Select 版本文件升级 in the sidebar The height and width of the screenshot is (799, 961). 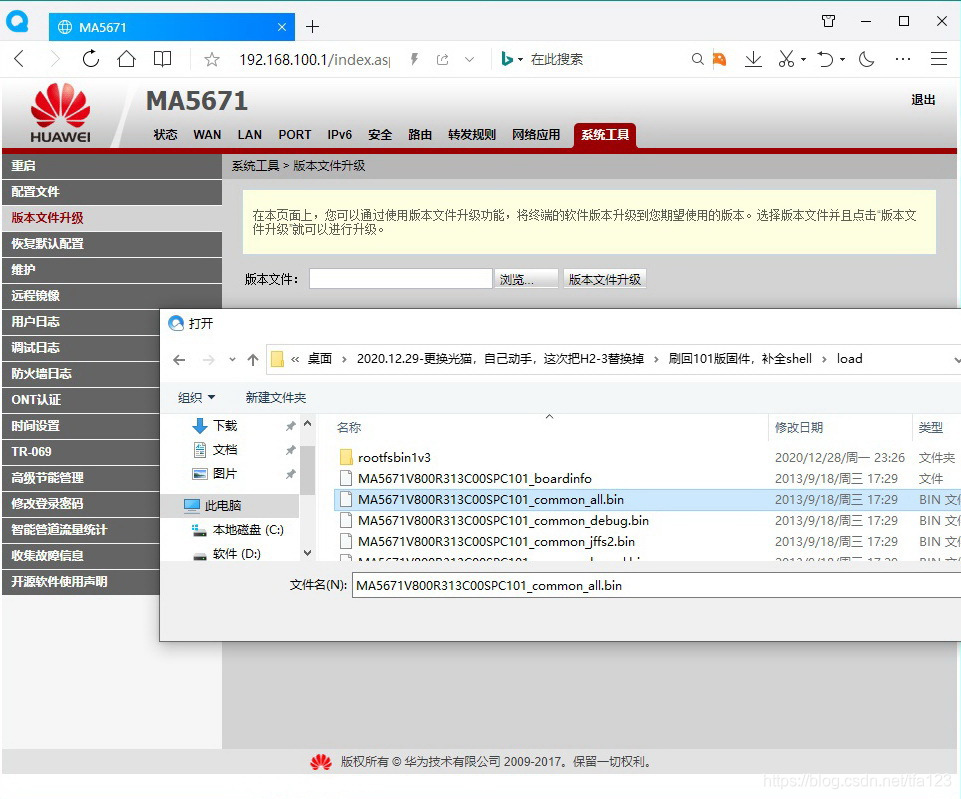tap(112, 218)
